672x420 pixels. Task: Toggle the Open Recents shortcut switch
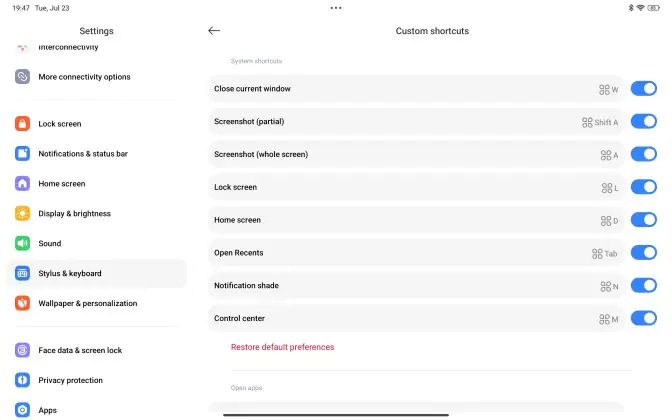click(643, 253)
